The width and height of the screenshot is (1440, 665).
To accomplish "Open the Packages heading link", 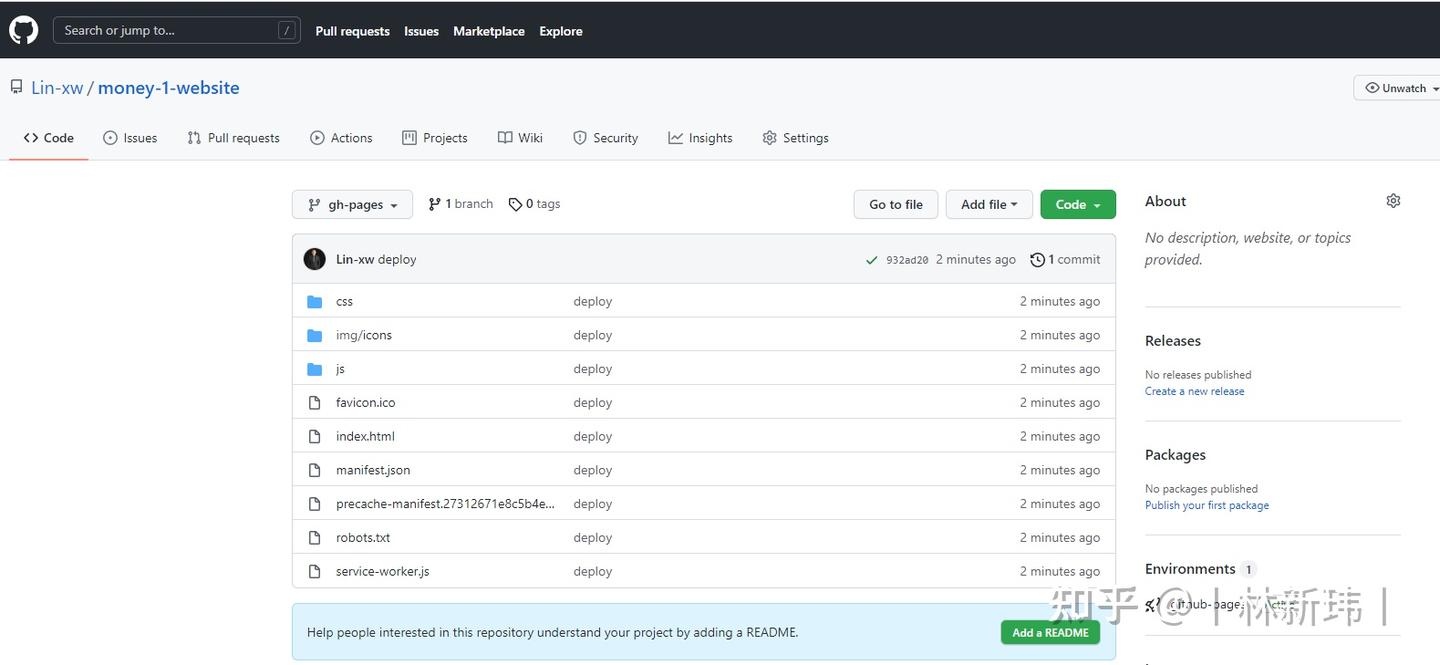I will [x=1175, y=455].
